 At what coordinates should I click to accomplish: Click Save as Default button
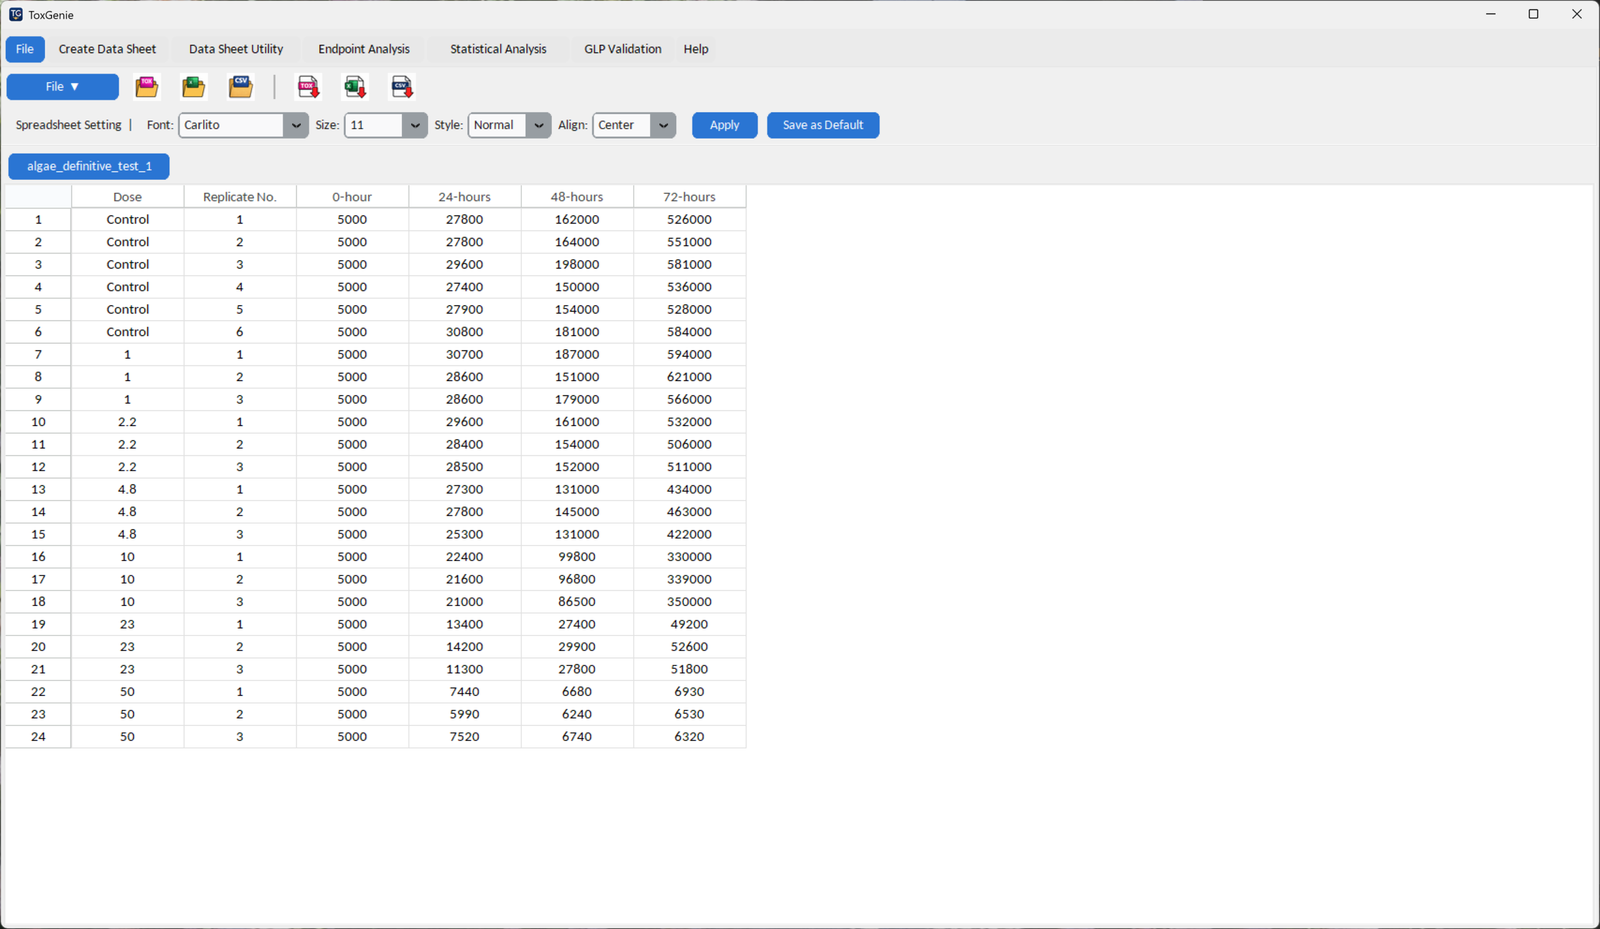pyautogui.click(x=823, y=125)
